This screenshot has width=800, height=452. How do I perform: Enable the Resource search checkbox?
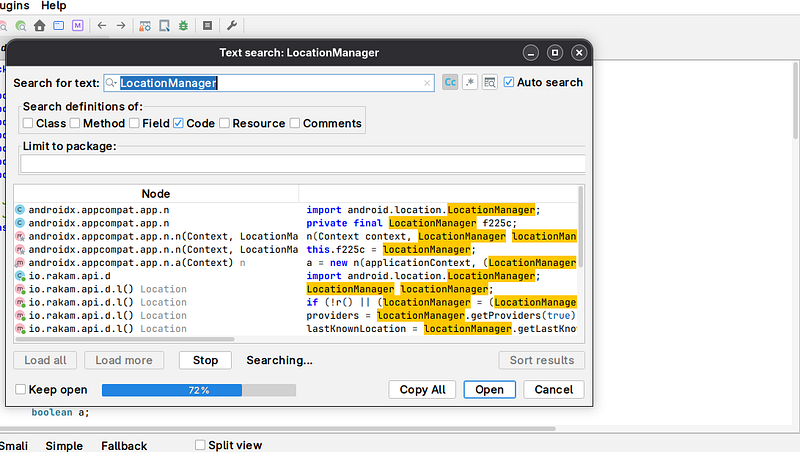224,123
